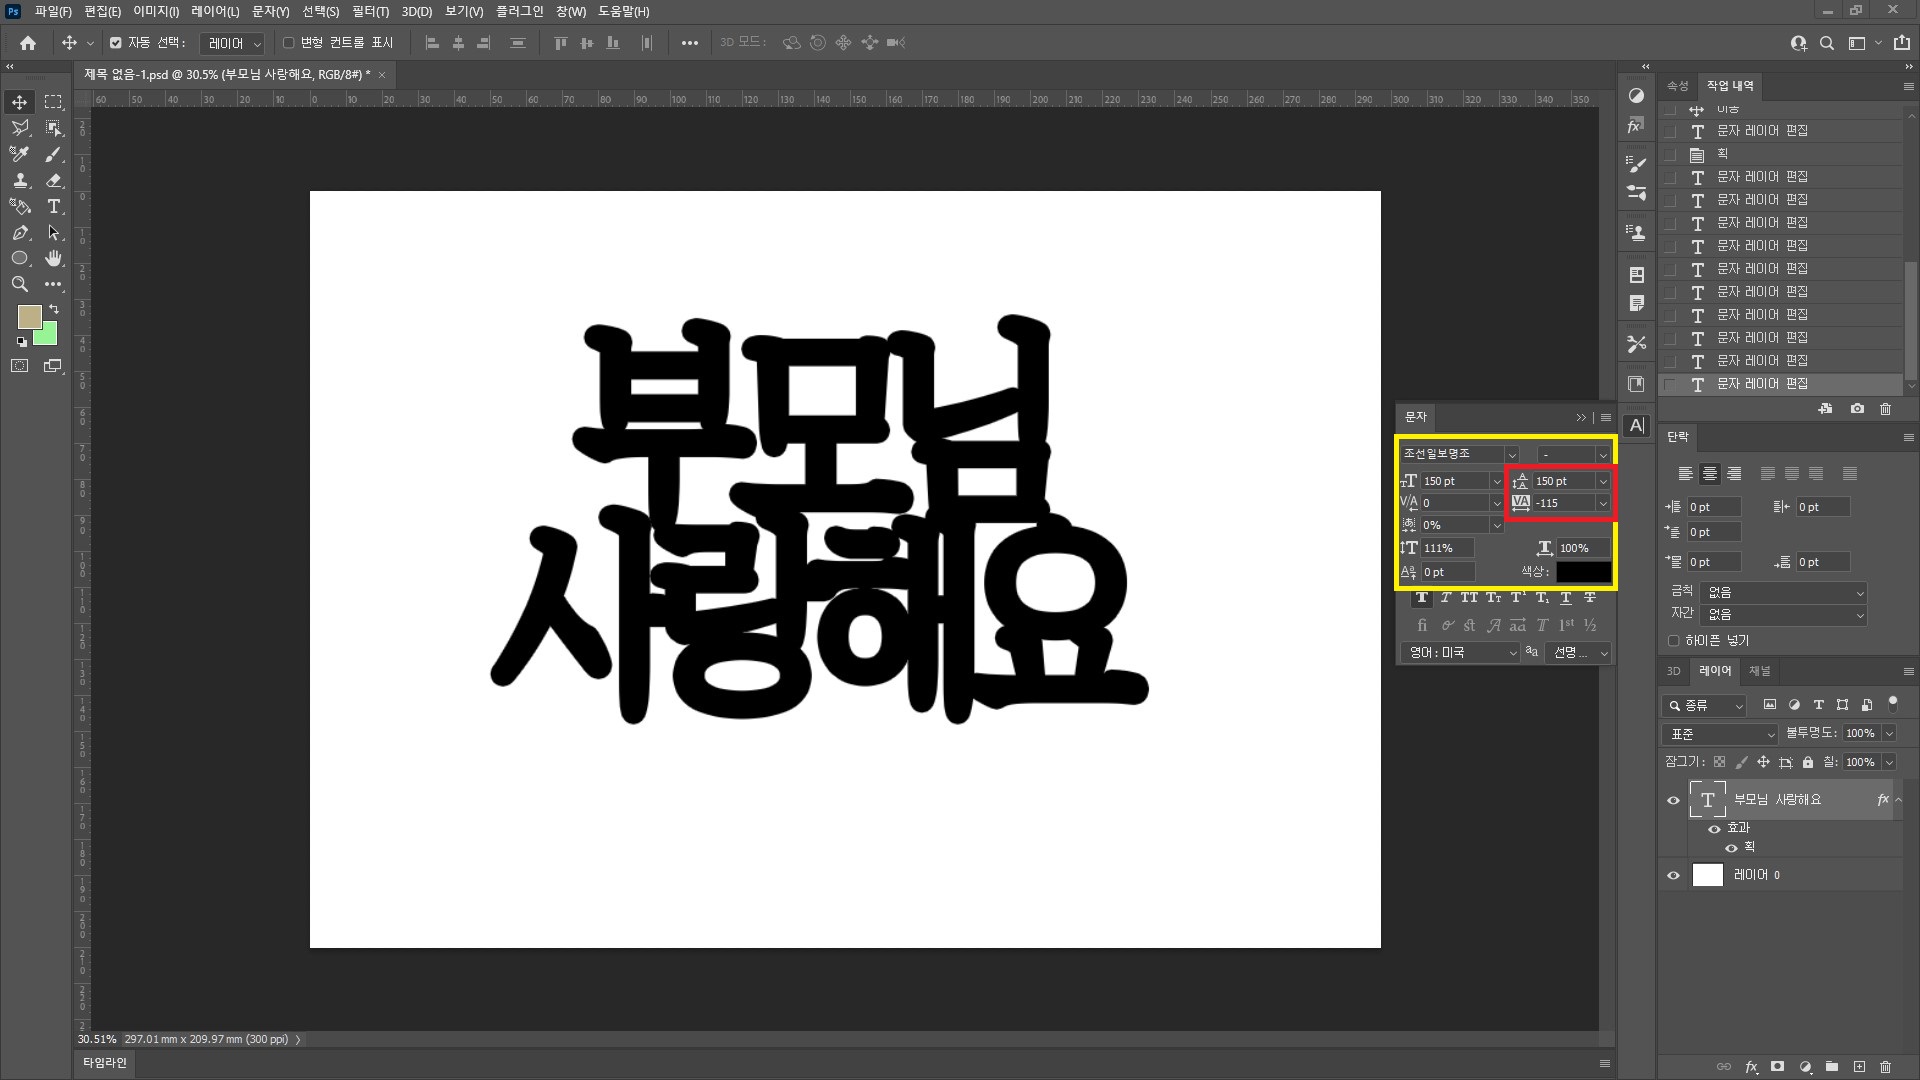Viewport: 1920px width, 1080px height.
Task: Select the Zoom tool in toolbar
Action: 19,285
